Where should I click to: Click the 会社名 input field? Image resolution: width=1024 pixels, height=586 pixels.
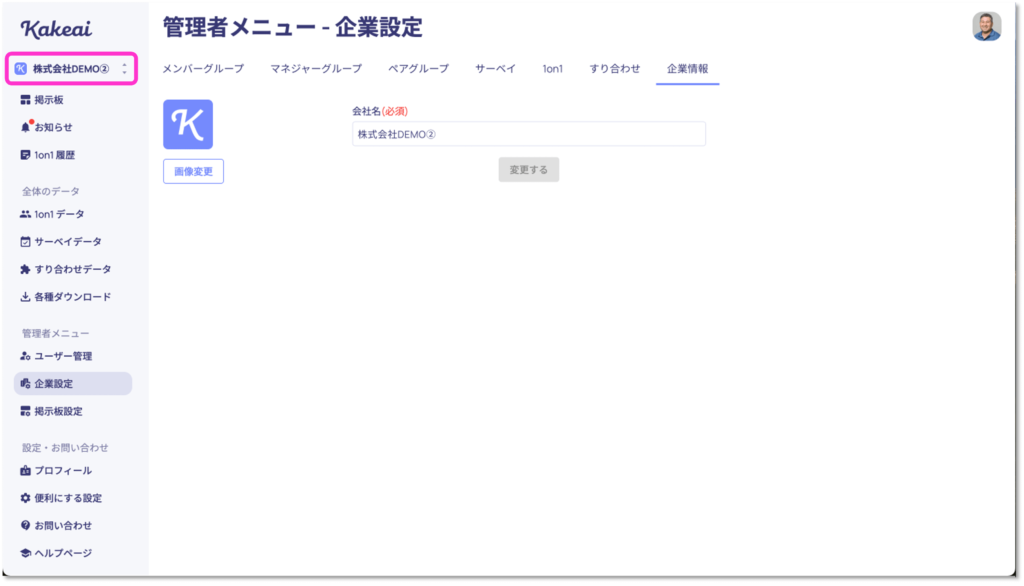point(528,134)
